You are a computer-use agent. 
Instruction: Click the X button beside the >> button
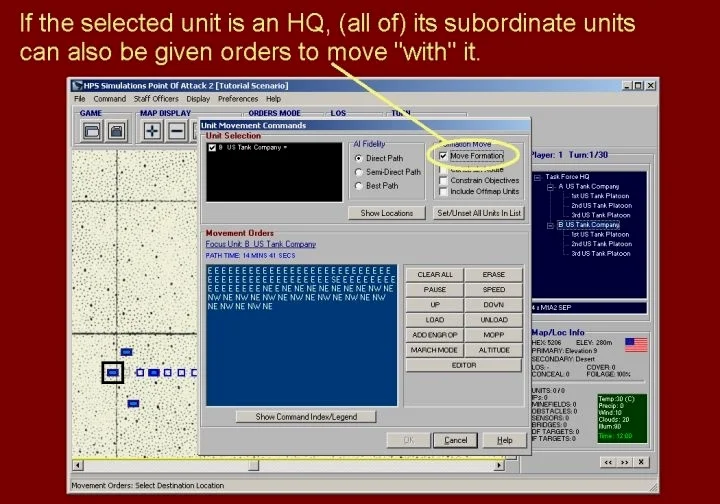pos(641,462)
